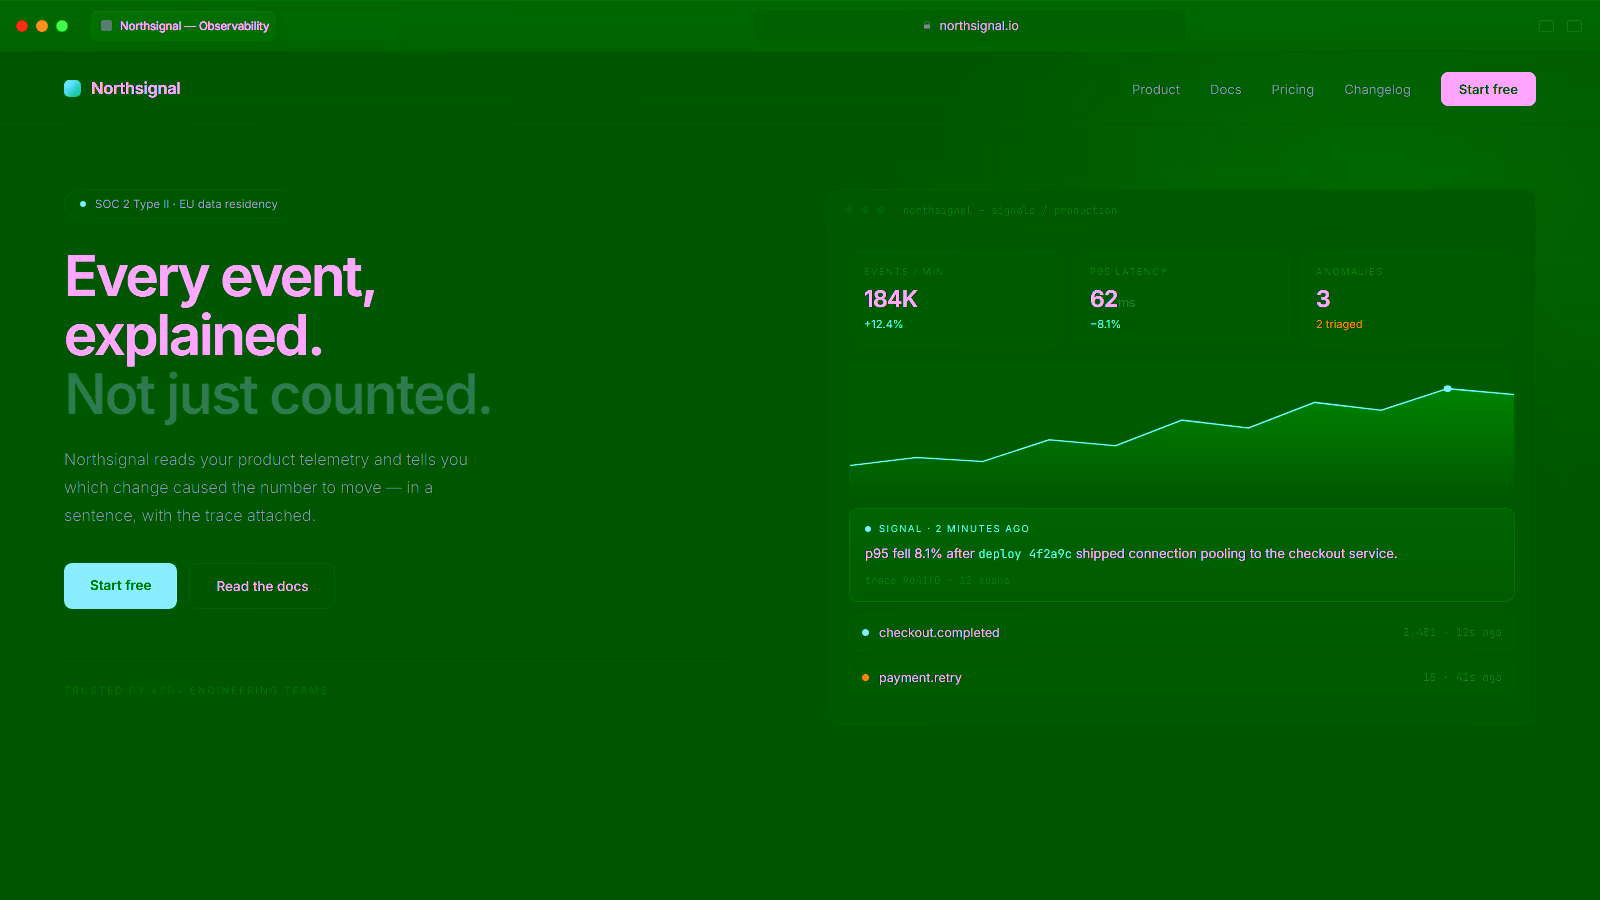
Task: Click the orange "2 triaged" label
Action: [x=1339, y=324]
